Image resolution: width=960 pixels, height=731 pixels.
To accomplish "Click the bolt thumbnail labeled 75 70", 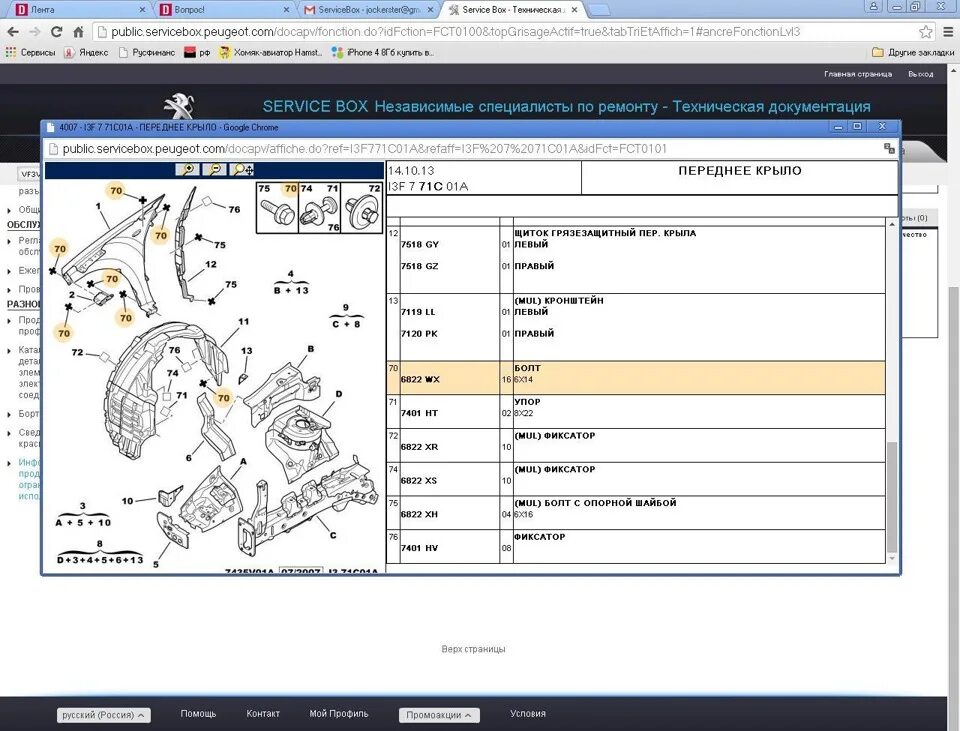I will 277,208.
